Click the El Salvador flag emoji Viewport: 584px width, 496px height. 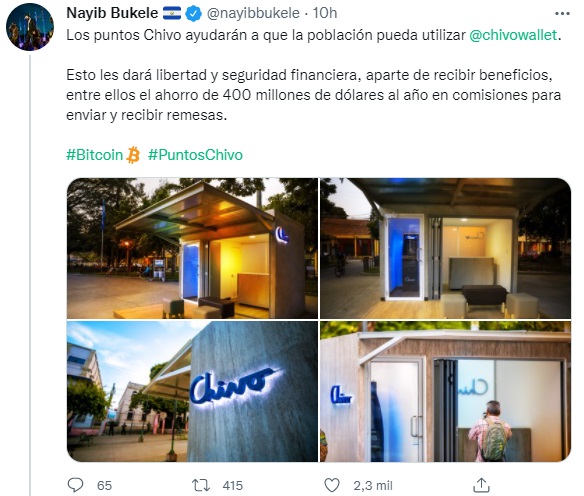[x=172, y=13]
